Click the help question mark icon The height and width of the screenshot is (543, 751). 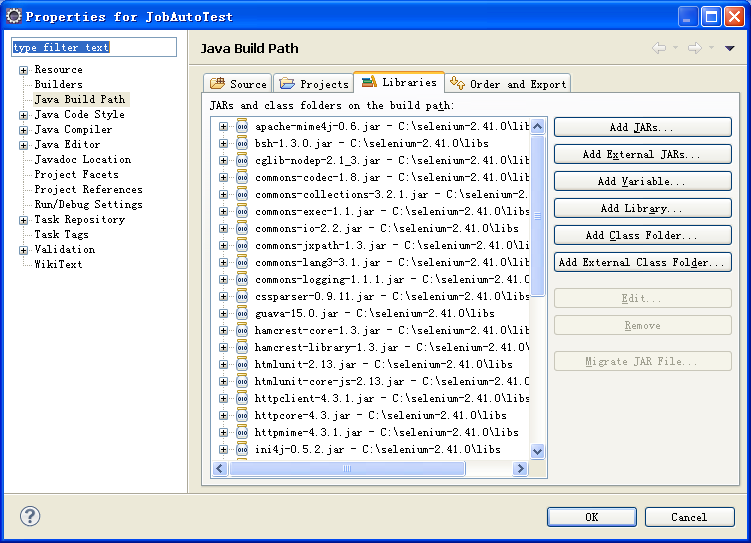coord(30,516)
